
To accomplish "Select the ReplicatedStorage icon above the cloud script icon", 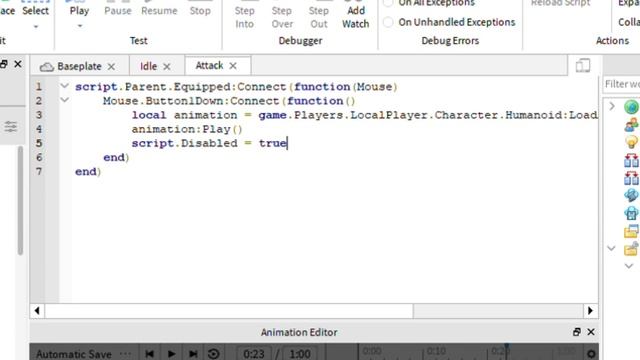I will 631,178.
